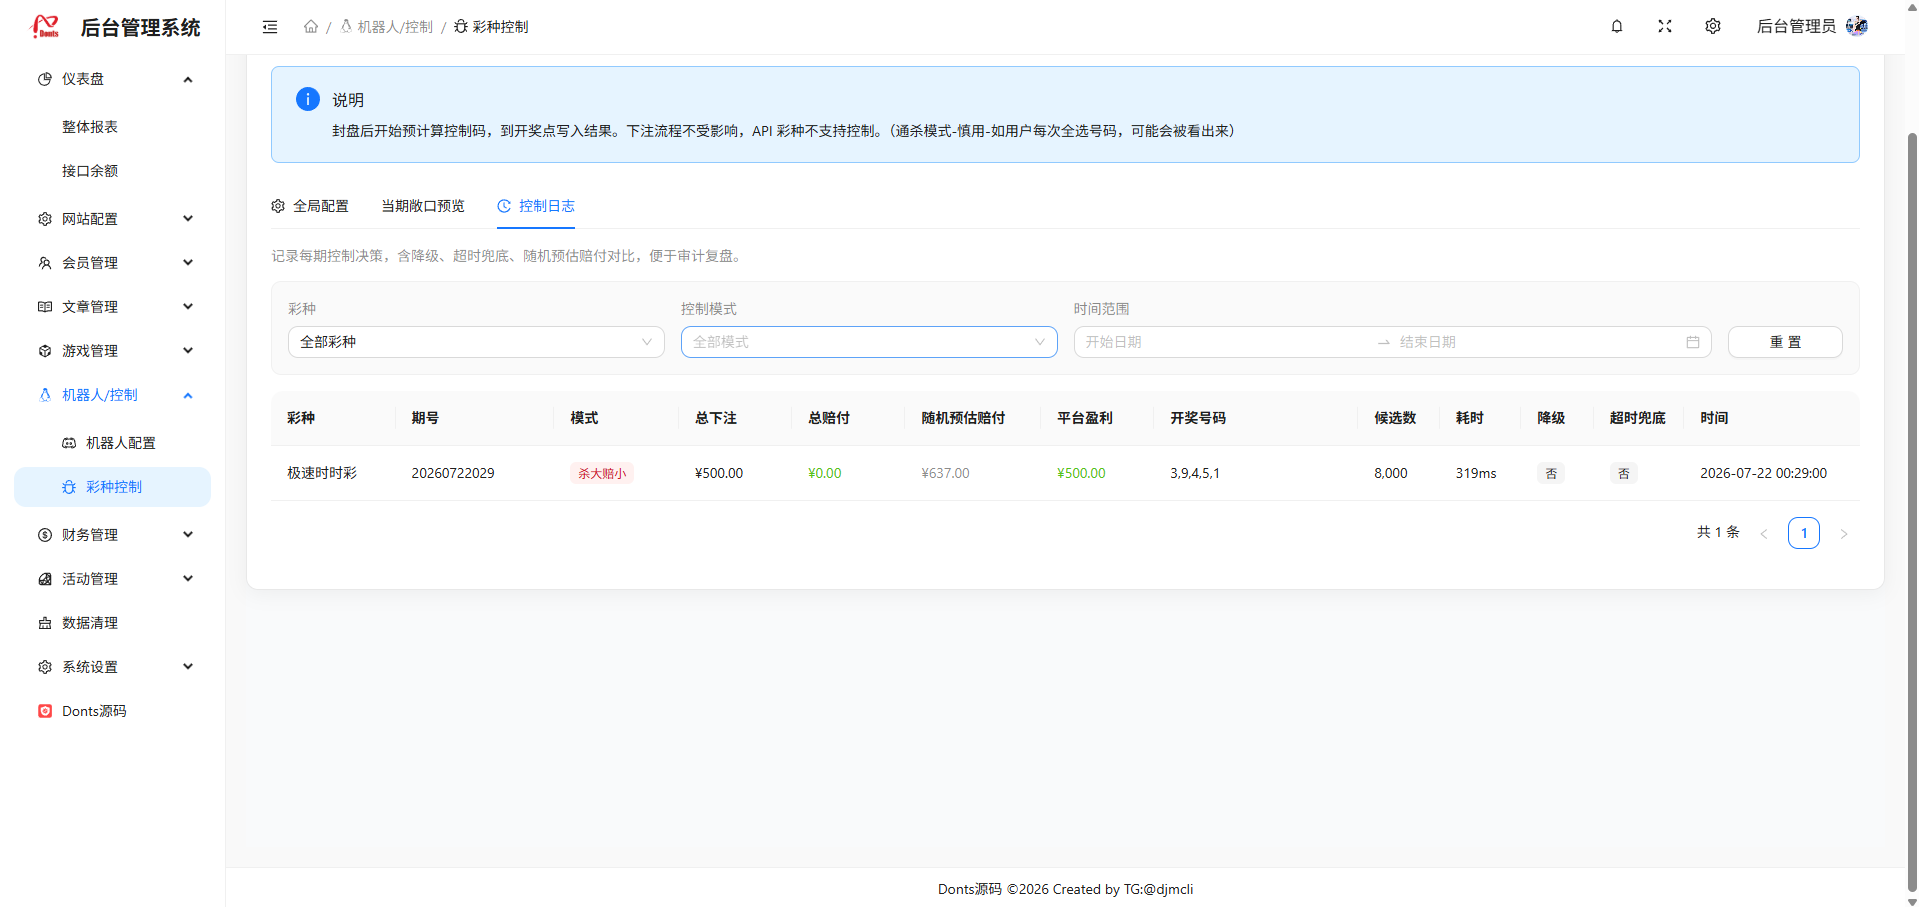Expand the 网站配置 menu
The width and height of the screenshot is (1919, 907).
click(x=112, y=219)
